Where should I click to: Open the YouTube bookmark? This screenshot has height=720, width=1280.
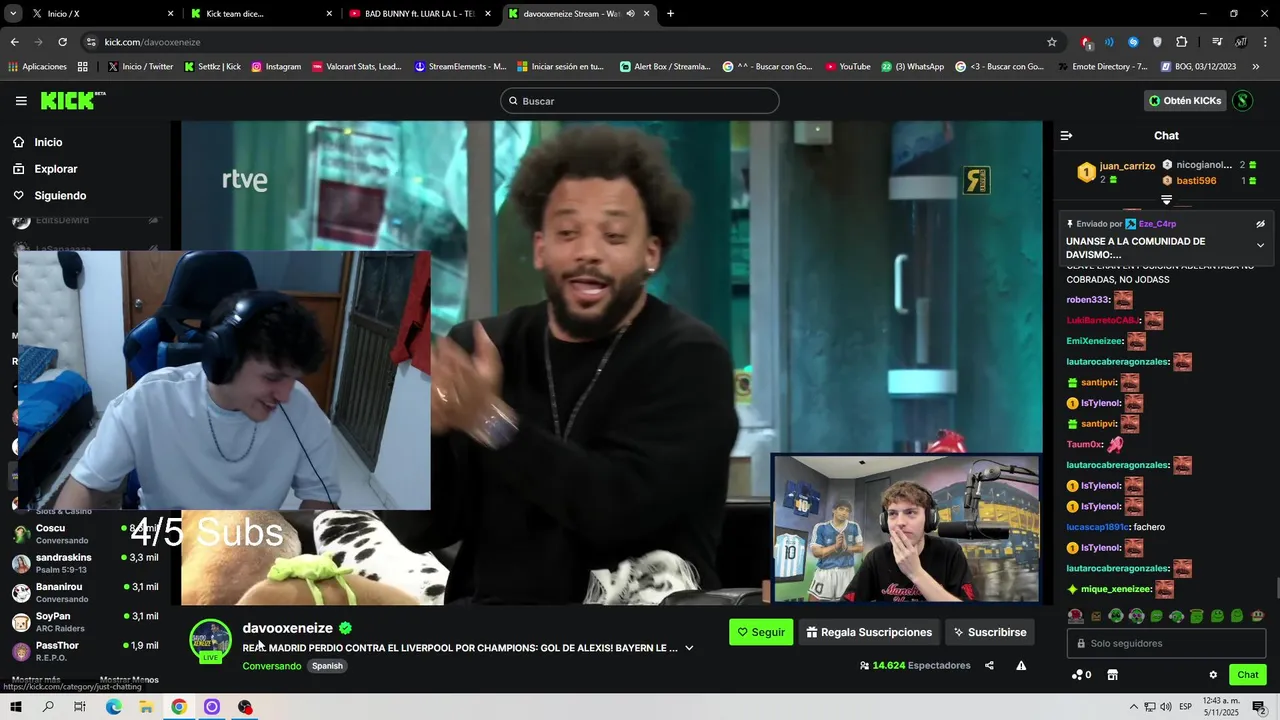tap(848, 67)
